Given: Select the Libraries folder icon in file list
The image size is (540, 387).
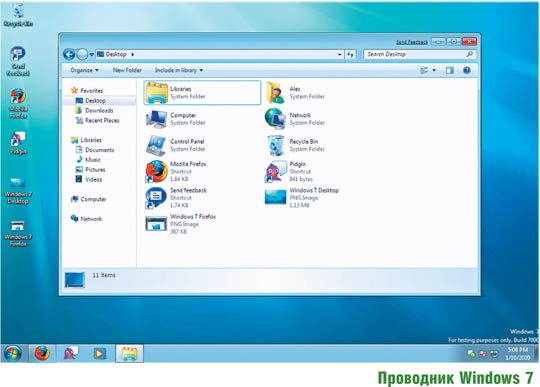Looking at the screenshot, I should click(x=156, y=93).
